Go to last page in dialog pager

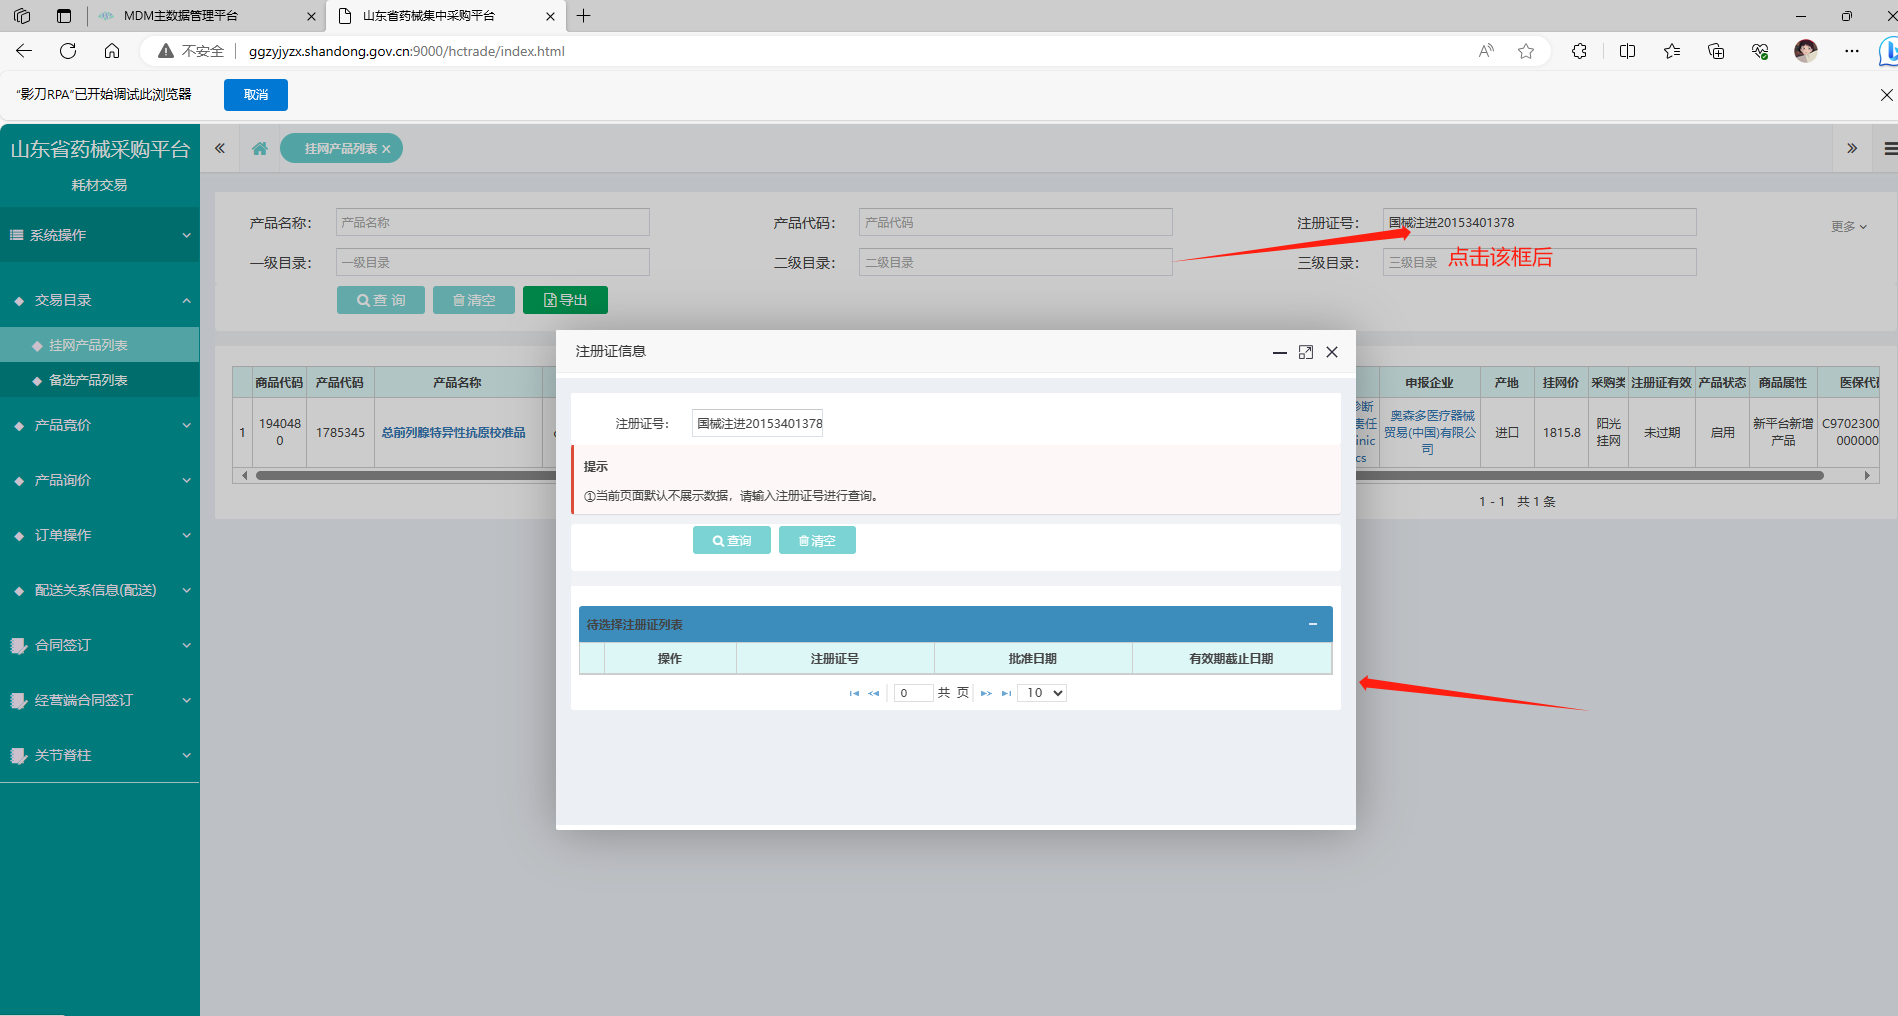pyautogui.click(x=1006, y=693)
